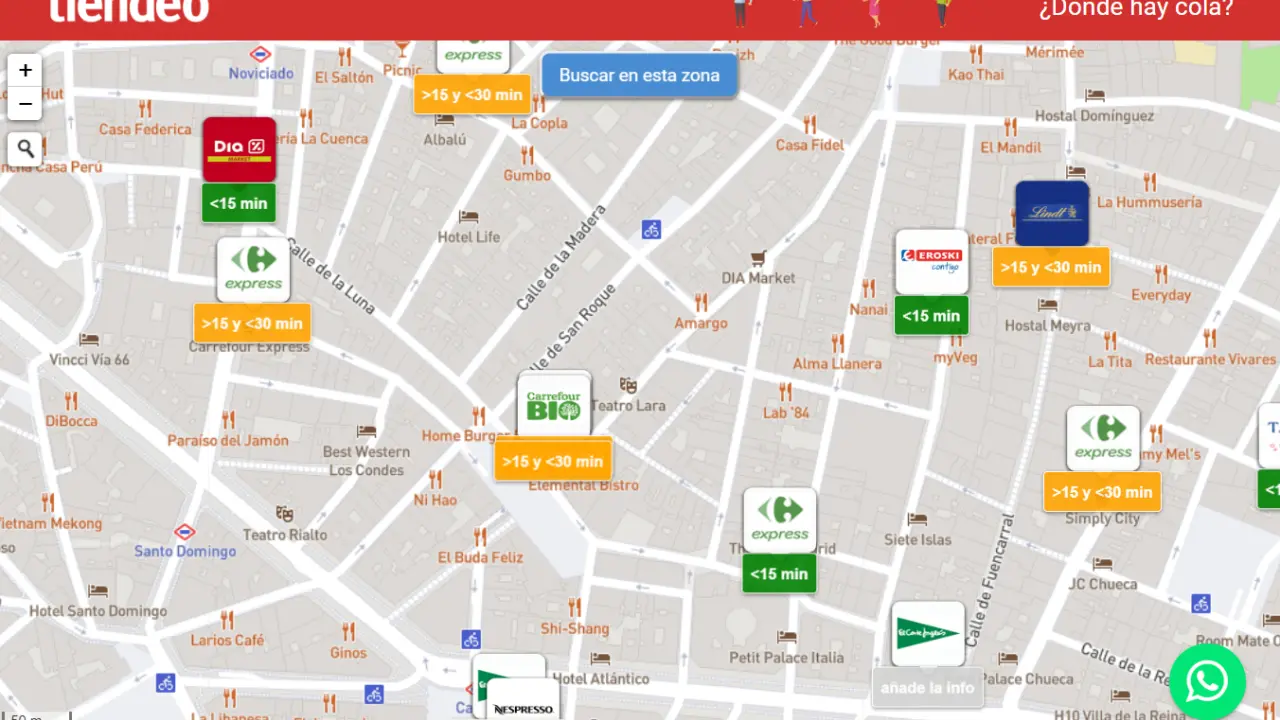Click the zoom out minus button
Viewport: 1280px width, 720px height.
(x=25, y=104)
